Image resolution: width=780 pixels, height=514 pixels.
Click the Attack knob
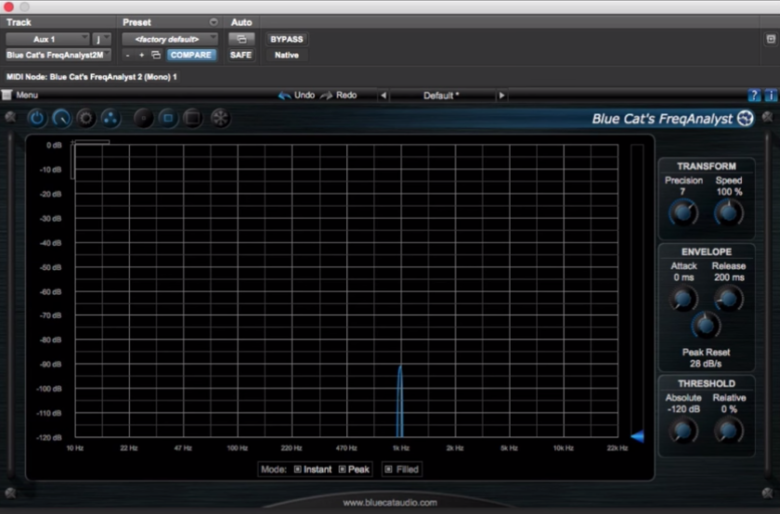pos(683,299)
